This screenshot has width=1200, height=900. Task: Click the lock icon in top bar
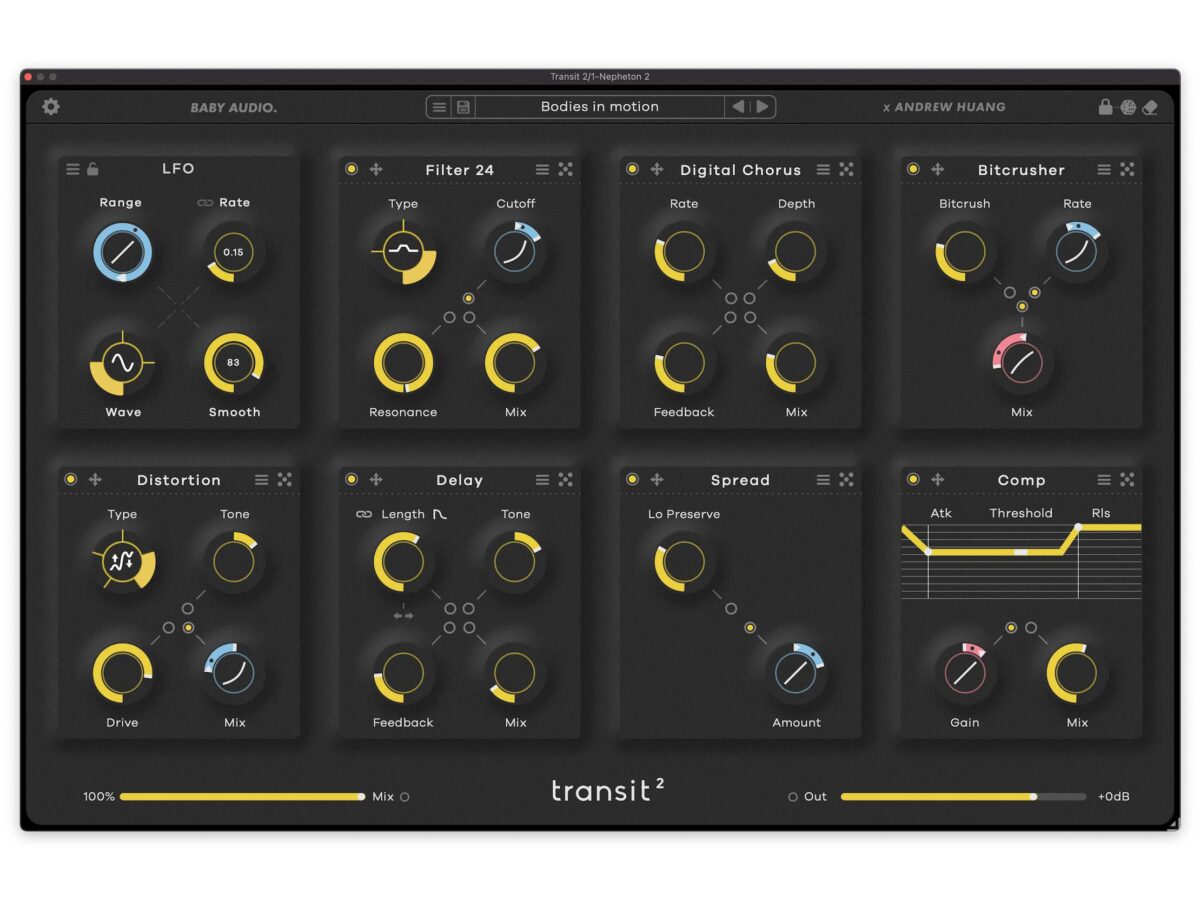pos(1105,107)
